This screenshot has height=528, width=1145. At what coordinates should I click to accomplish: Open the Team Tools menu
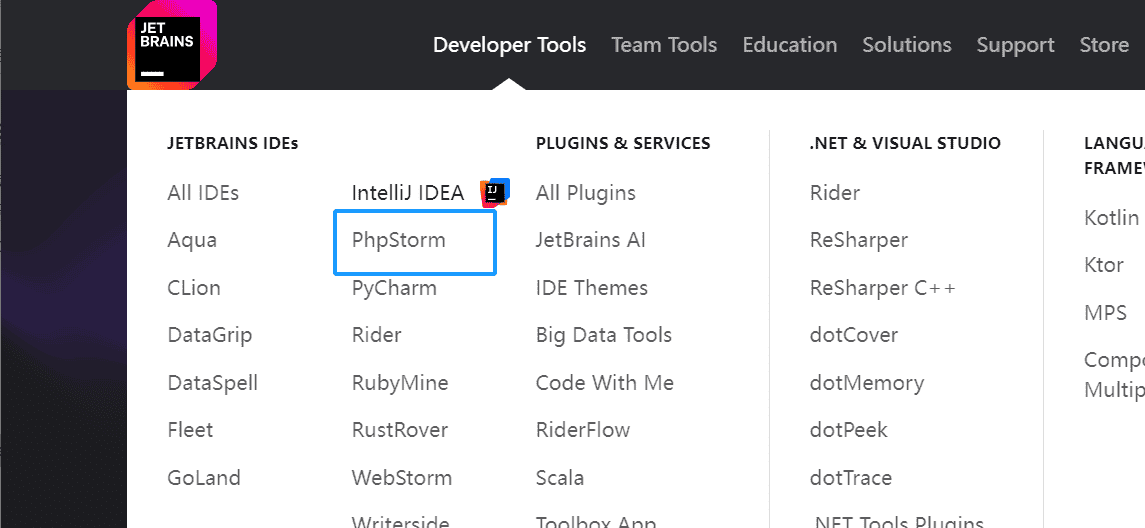pos(665,45)
